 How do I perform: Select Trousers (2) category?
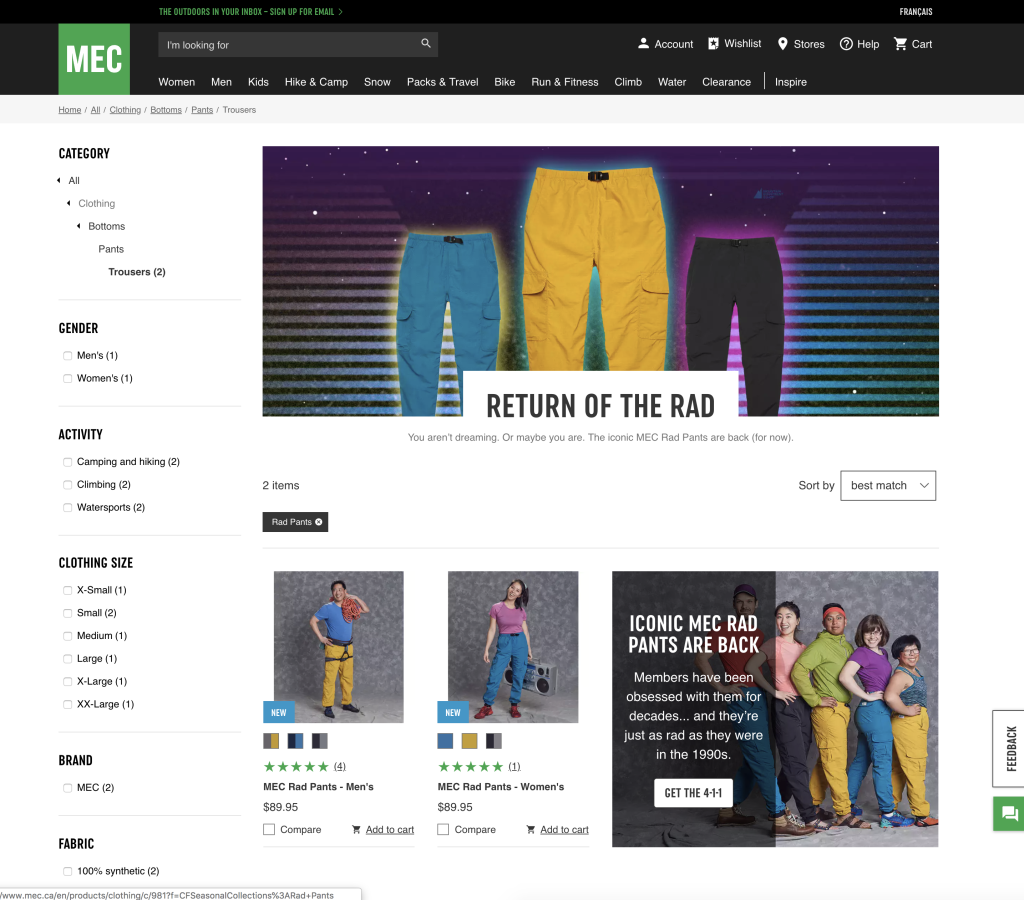click(x=137, y=272)
